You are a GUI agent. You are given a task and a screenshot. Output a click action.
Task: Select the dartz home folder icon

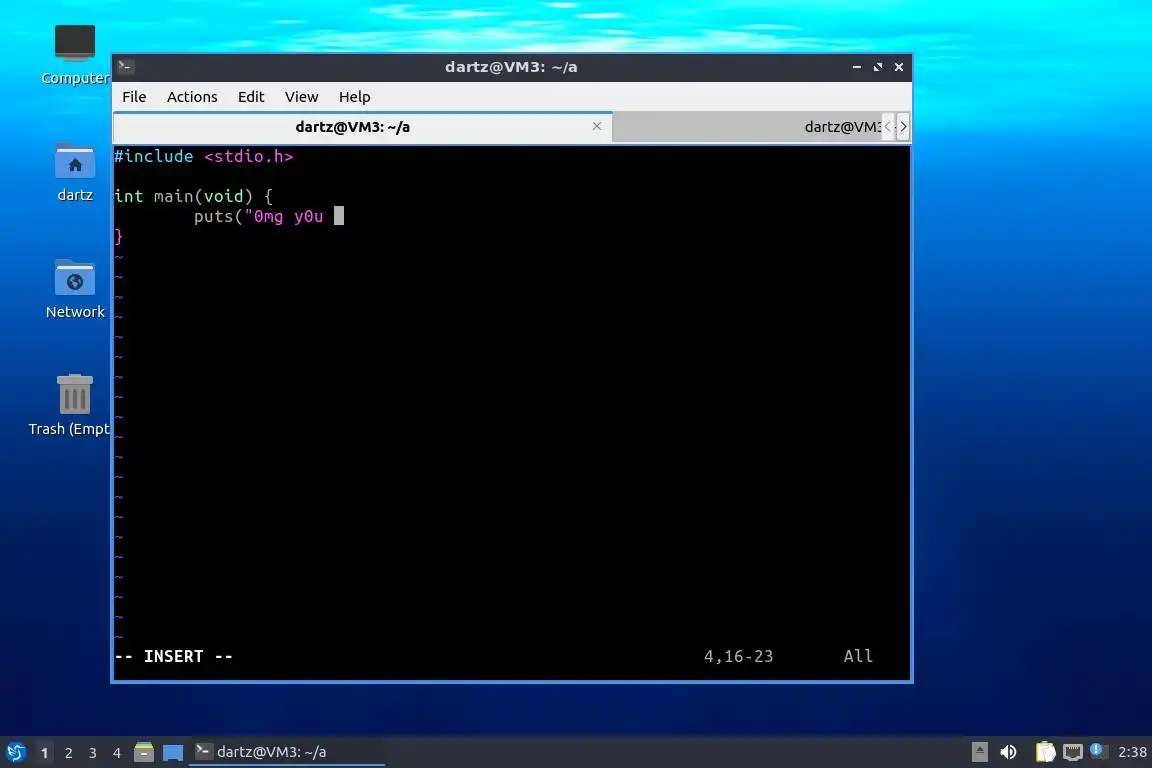pos(75,173)
